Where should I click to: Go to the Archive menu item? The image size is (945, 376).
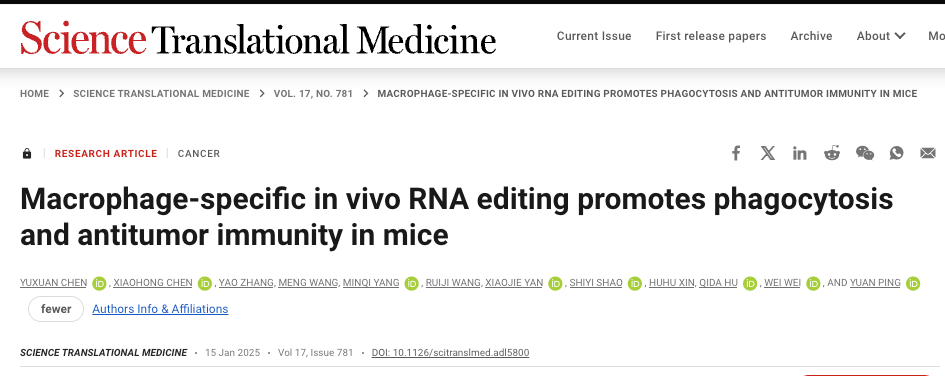click(811, 36)
